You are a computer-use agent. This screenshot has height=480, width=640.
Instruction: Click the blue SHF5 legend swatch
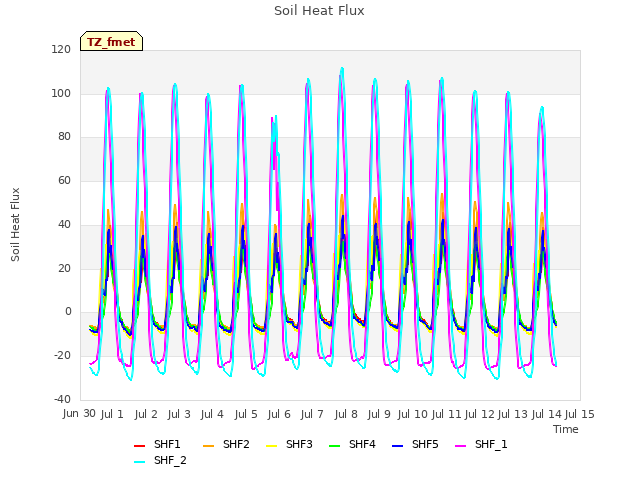(397, 445)
